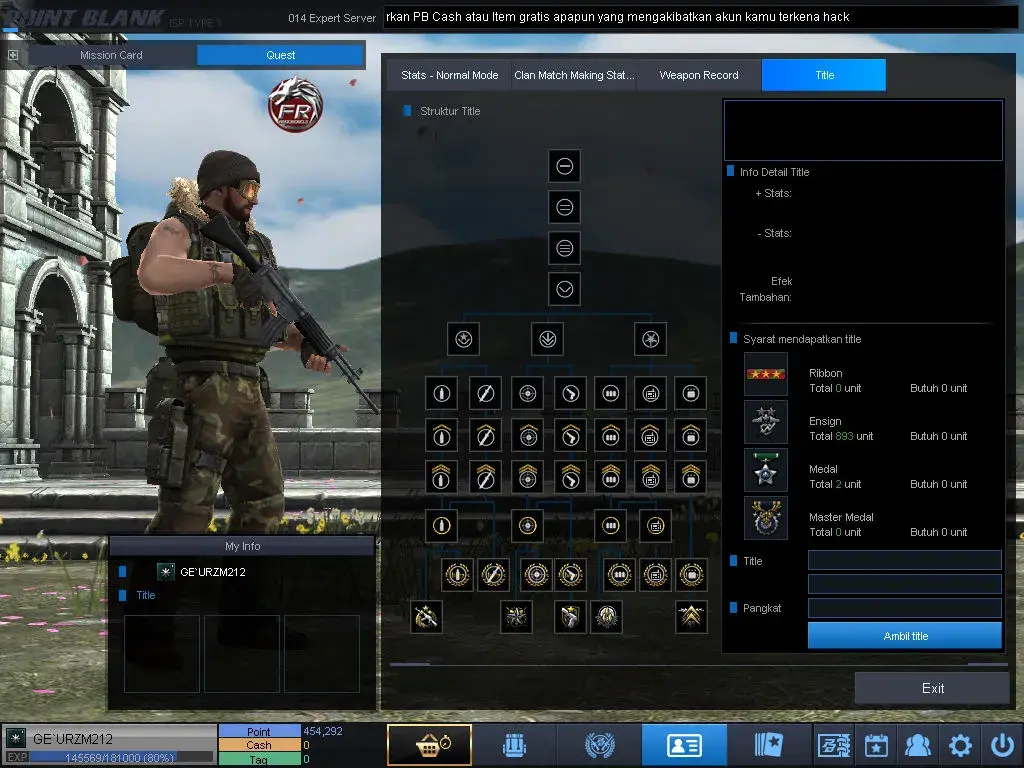Open the coupon ticket icon
1024x768 pixels.
pyautogui.click(x=834, y=744)
